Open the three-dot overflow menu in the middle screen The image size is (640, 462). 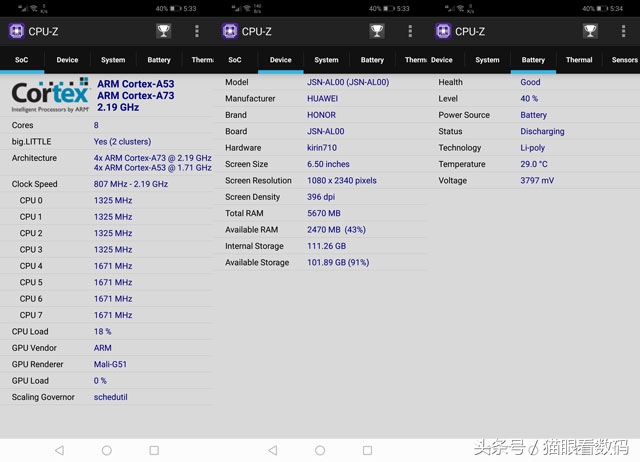[x=410, y=31]
